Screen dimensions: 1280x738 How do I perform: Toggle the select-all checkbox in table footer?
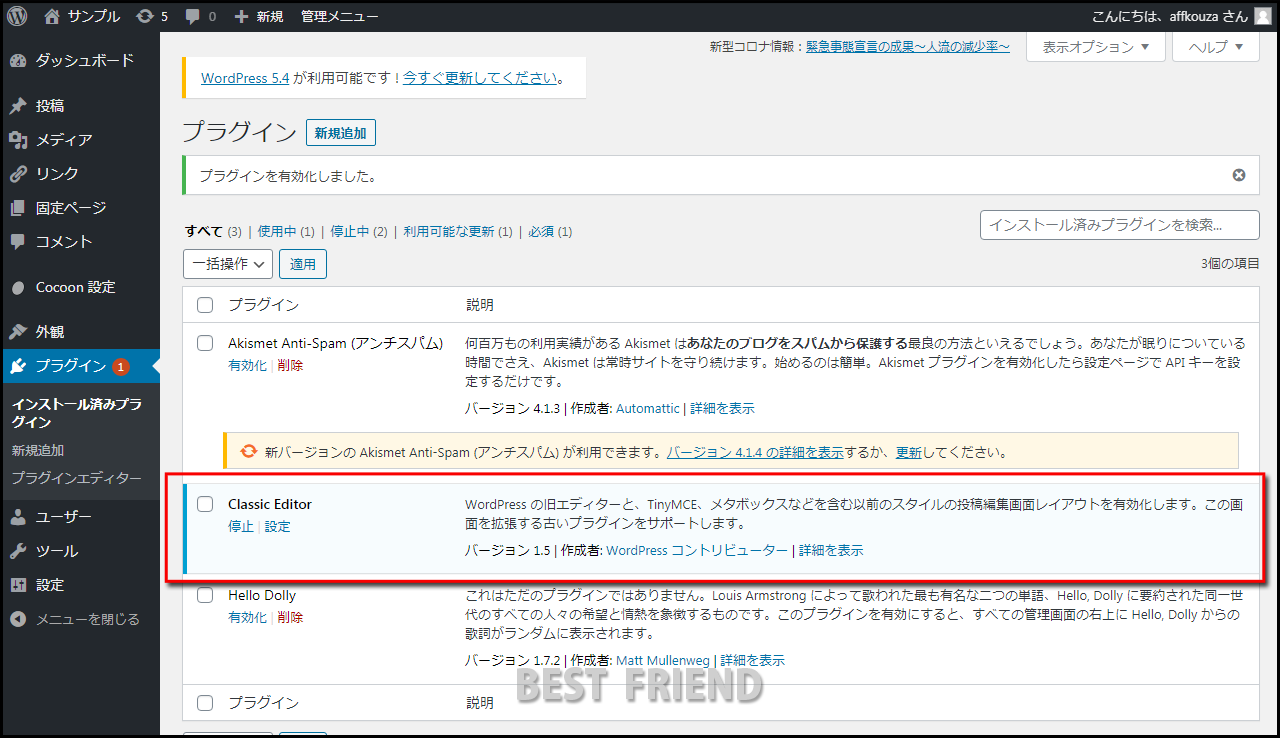(x=205, y=703)
